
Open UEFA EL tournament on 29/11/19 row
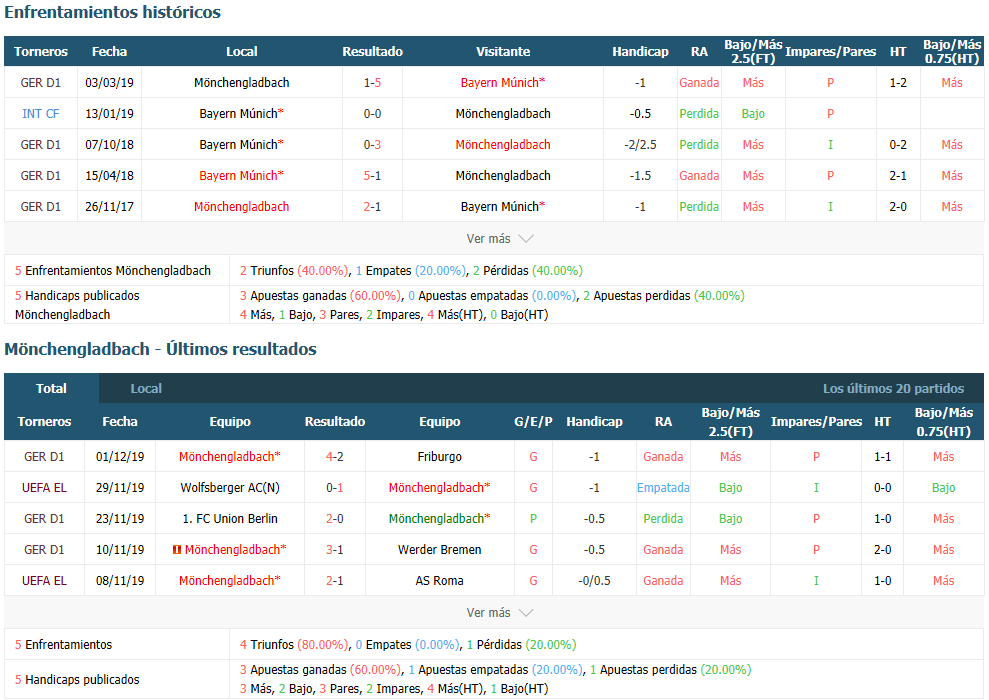pyautogui.click(x=44, y=487)
